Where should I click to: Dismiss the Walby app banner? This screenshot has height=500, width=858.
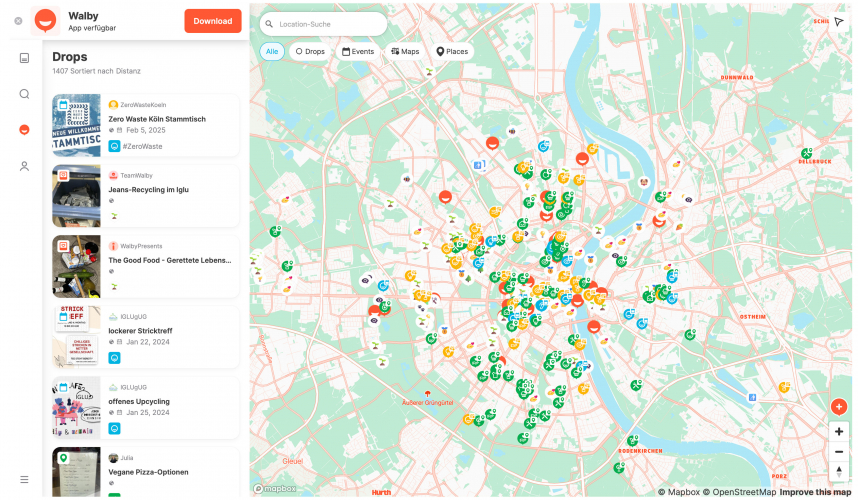pyautogui.click(x=18, y=21)
